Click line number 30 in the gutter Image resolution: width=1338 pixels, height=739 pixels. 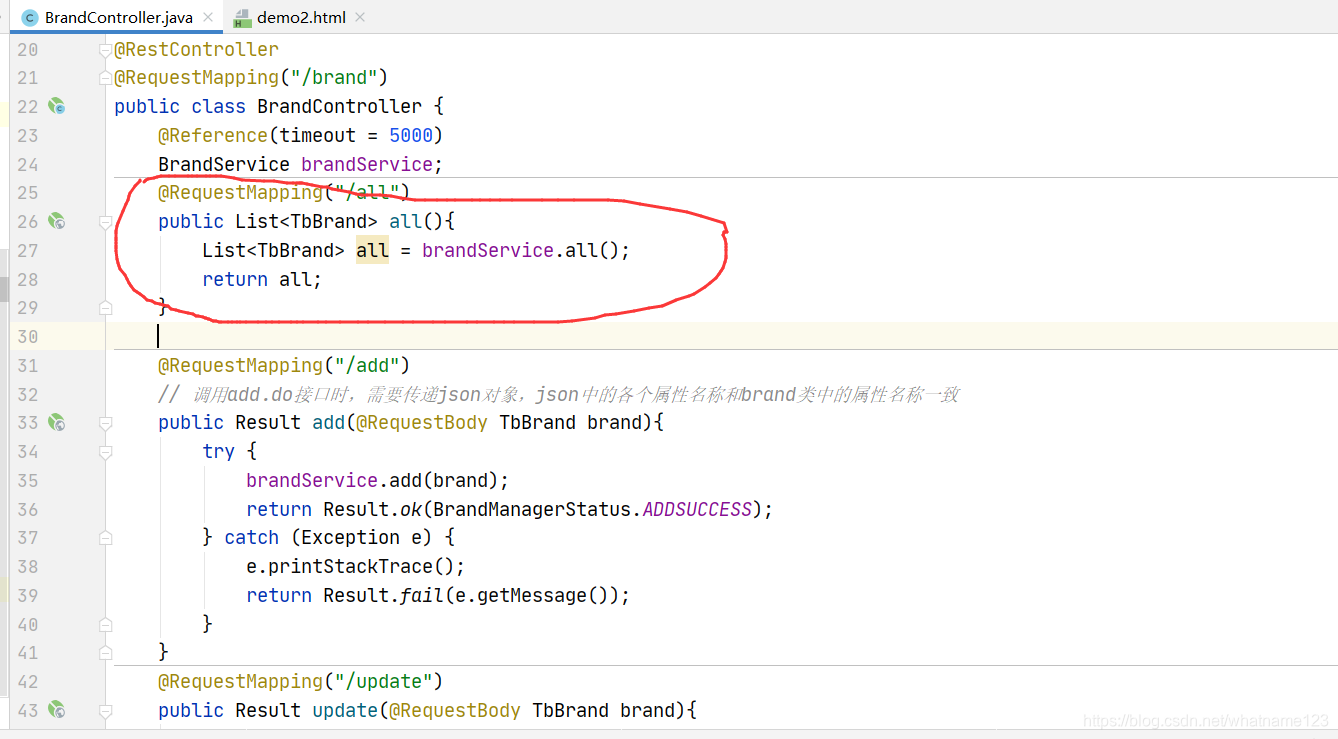click(x=28, y=336)
